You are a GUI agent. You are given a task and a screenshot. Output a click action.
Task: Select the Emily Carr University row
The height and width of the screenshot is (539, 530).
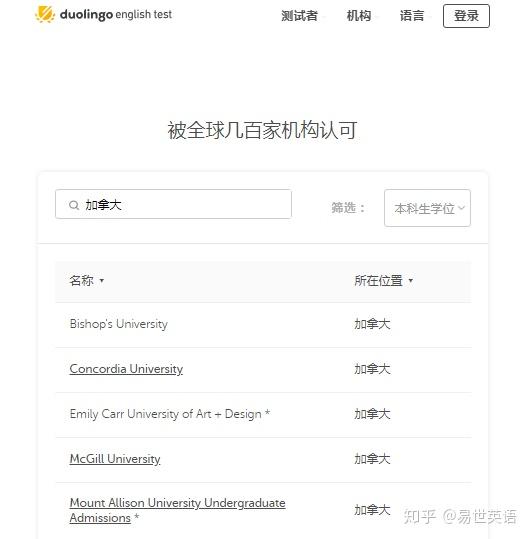pos(264,415)
